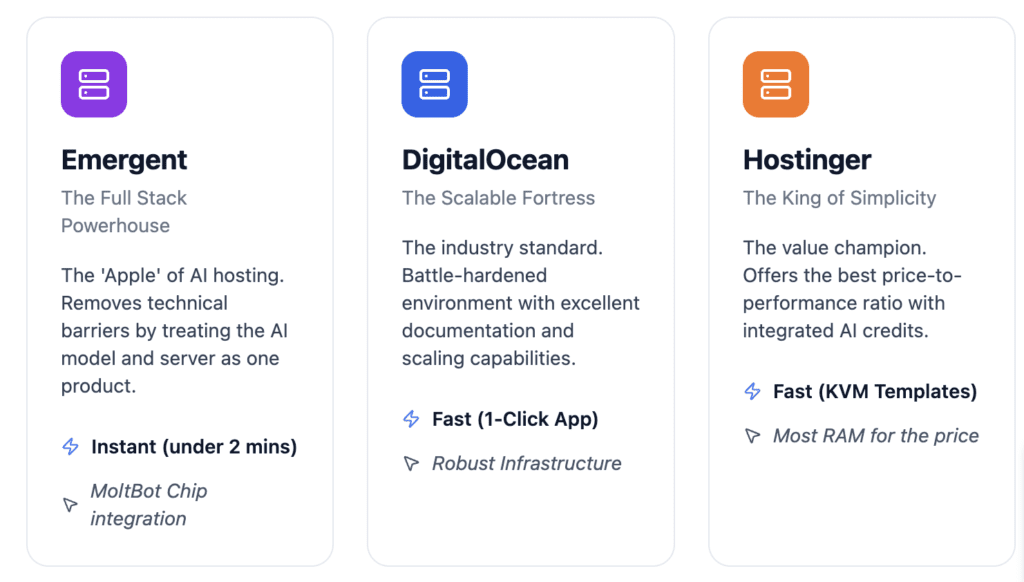Click the cursor icon beside Most RAM for the price
This screenshot has width=1024, height=582.
pyautogui.click(x=751, y=435)
